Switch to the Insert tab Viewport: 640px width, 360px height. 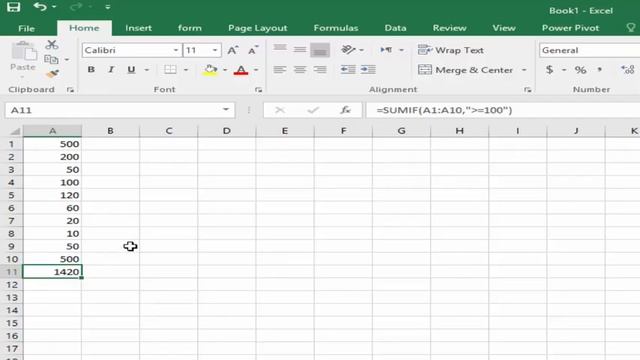coord(138,28)
